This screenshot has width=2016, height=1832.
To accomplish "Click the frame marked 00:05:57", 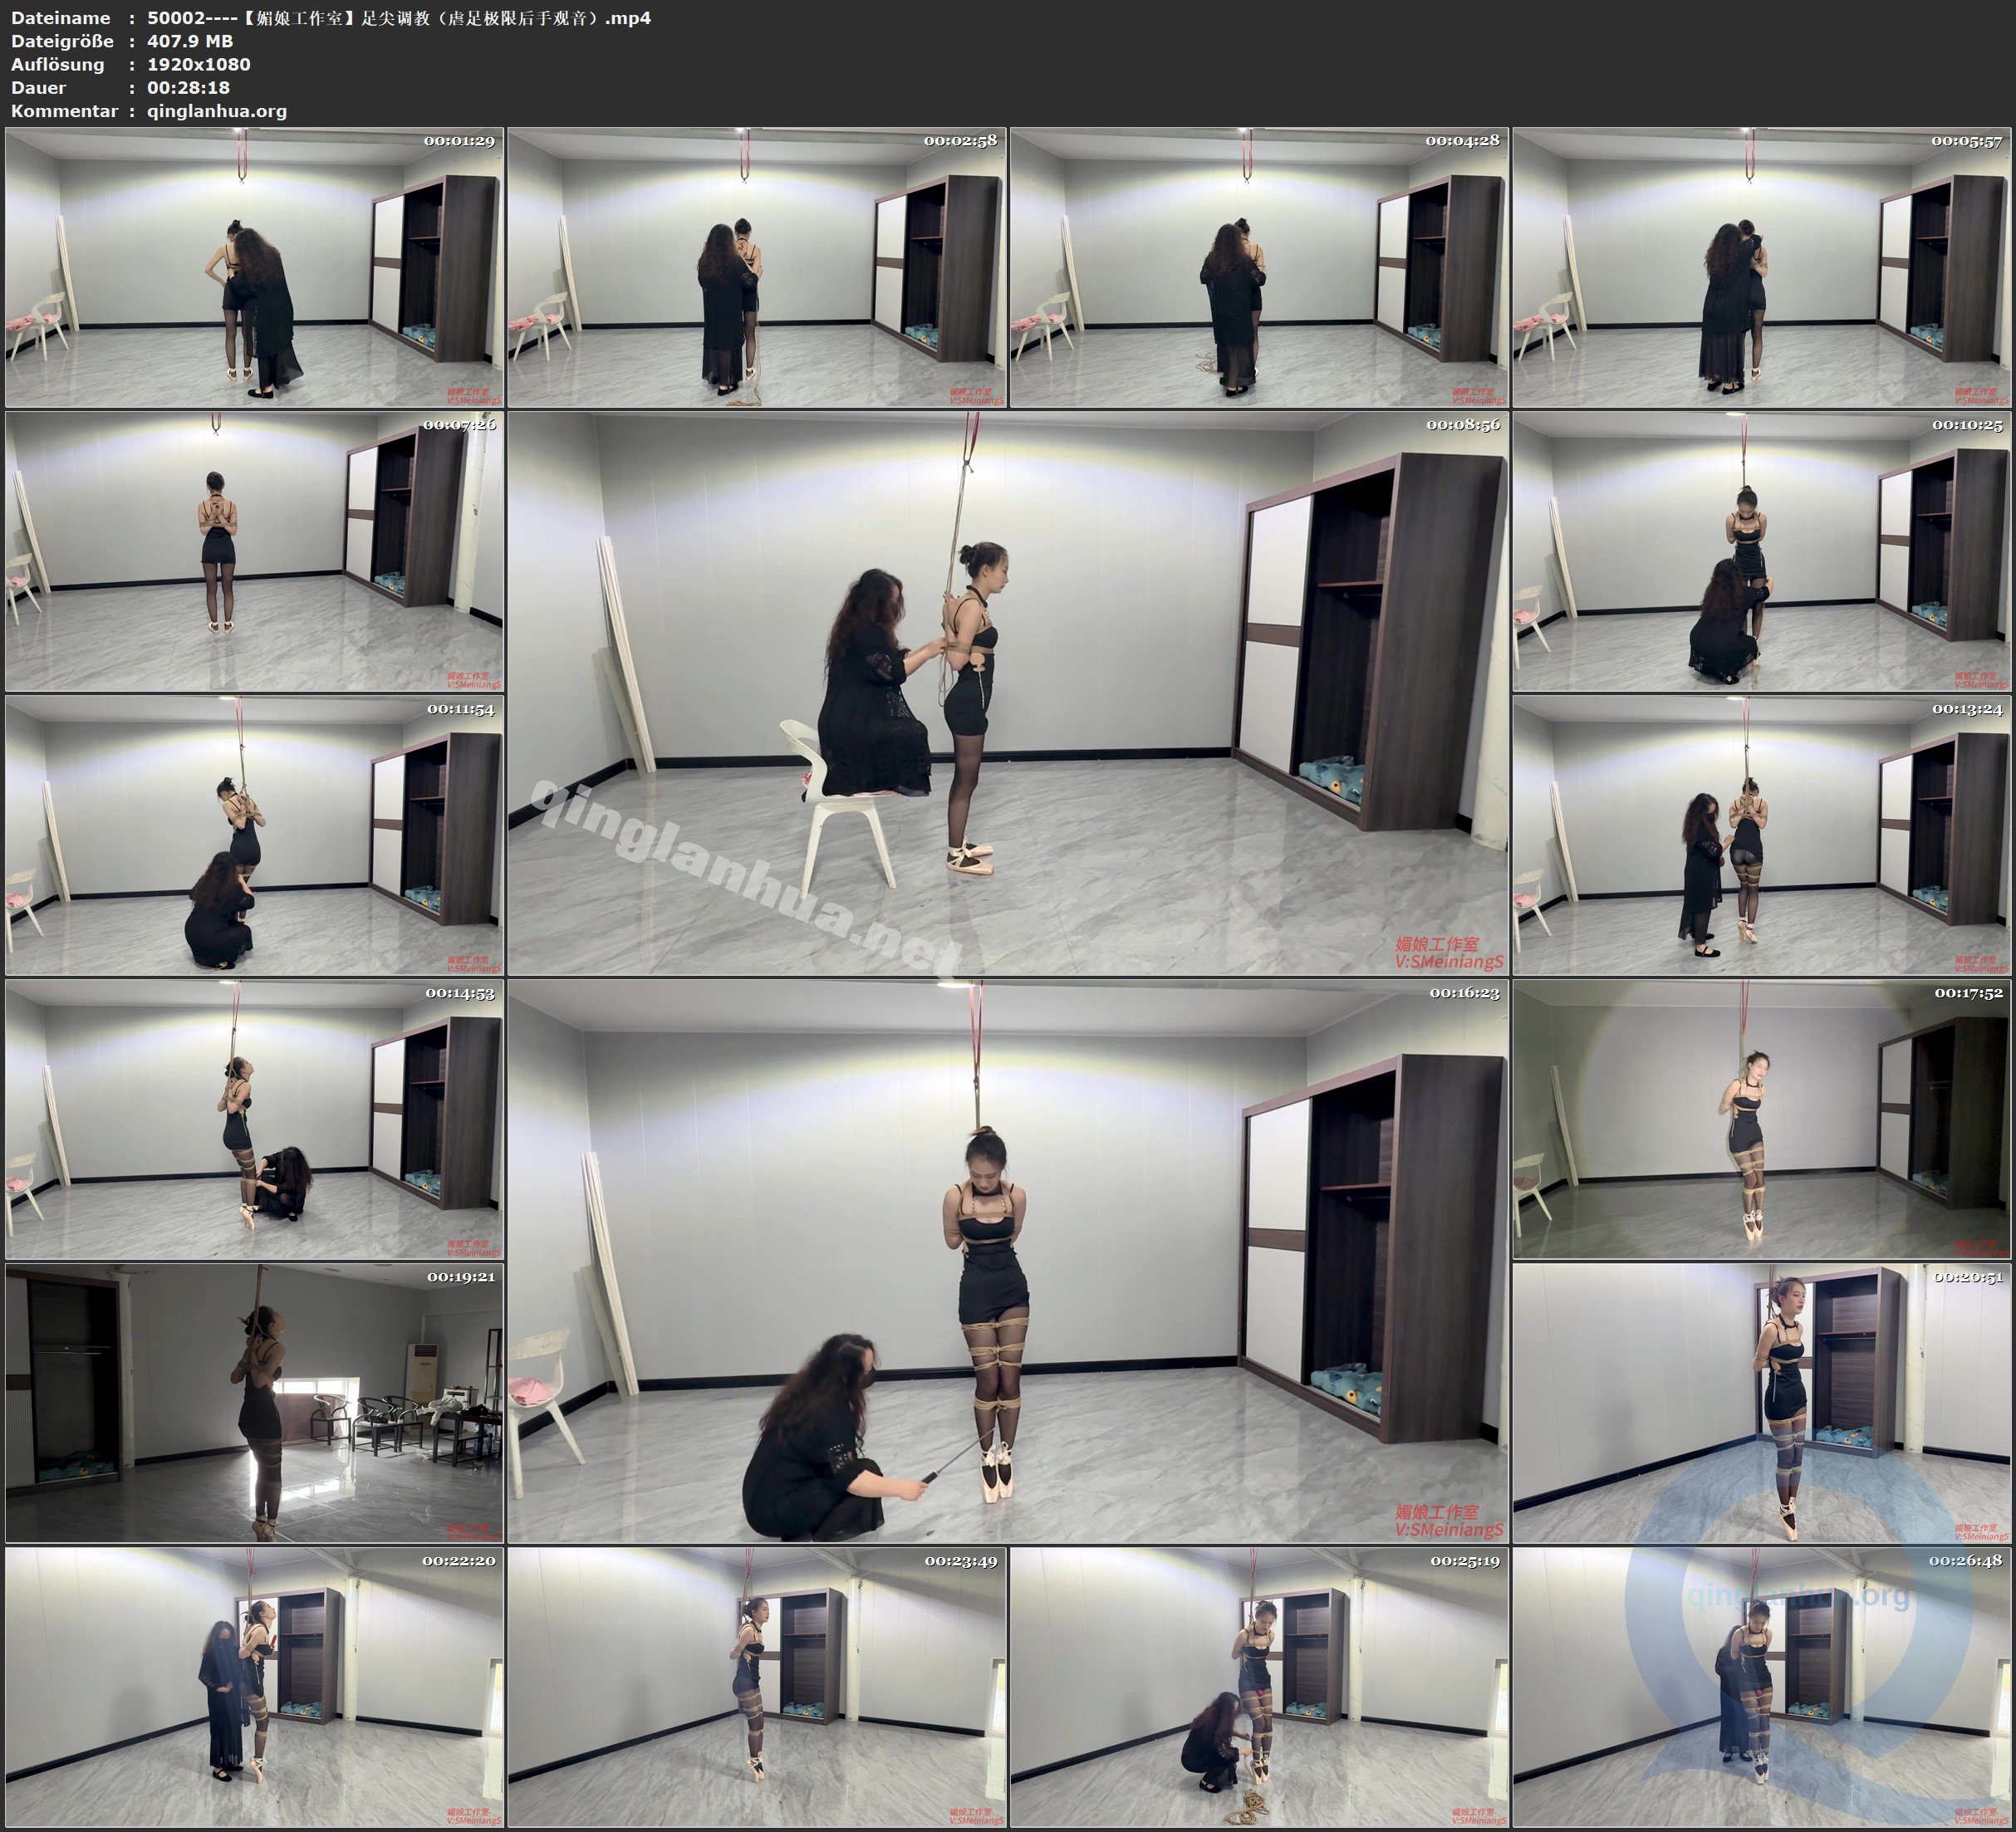I will [x=1761, y=267].
